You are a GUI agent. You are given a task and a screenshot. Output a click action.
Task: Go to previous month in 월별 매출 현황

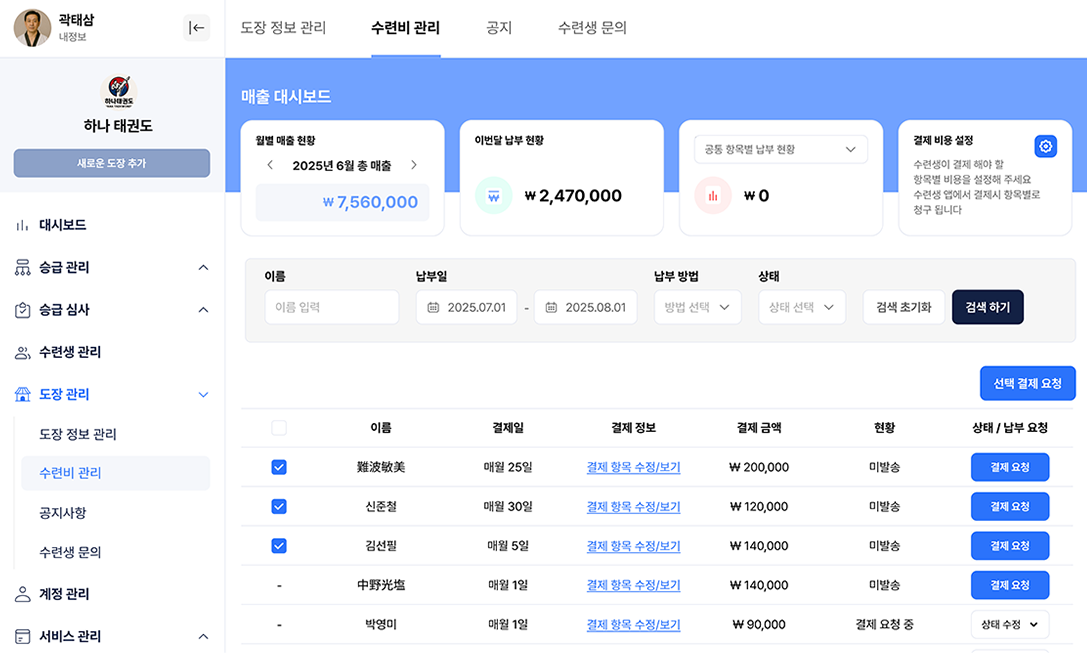(270, 165)
